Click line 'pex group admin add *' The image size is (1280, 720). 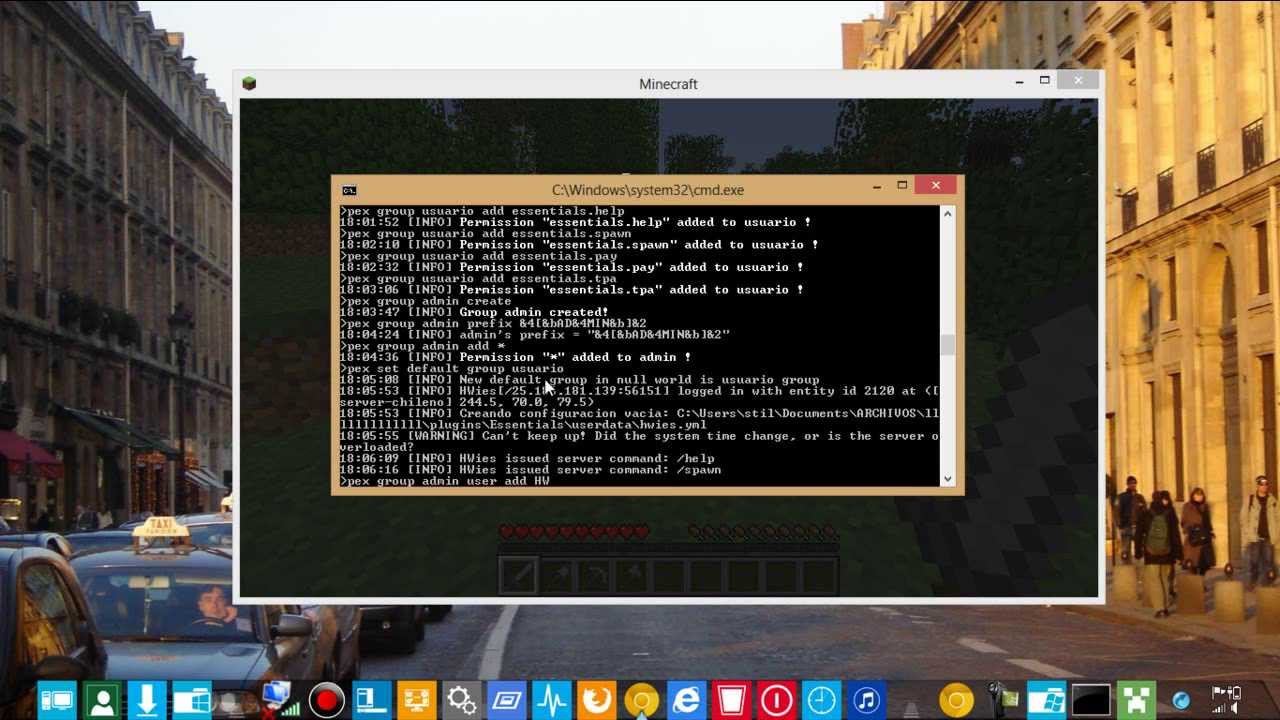(422, 346)
